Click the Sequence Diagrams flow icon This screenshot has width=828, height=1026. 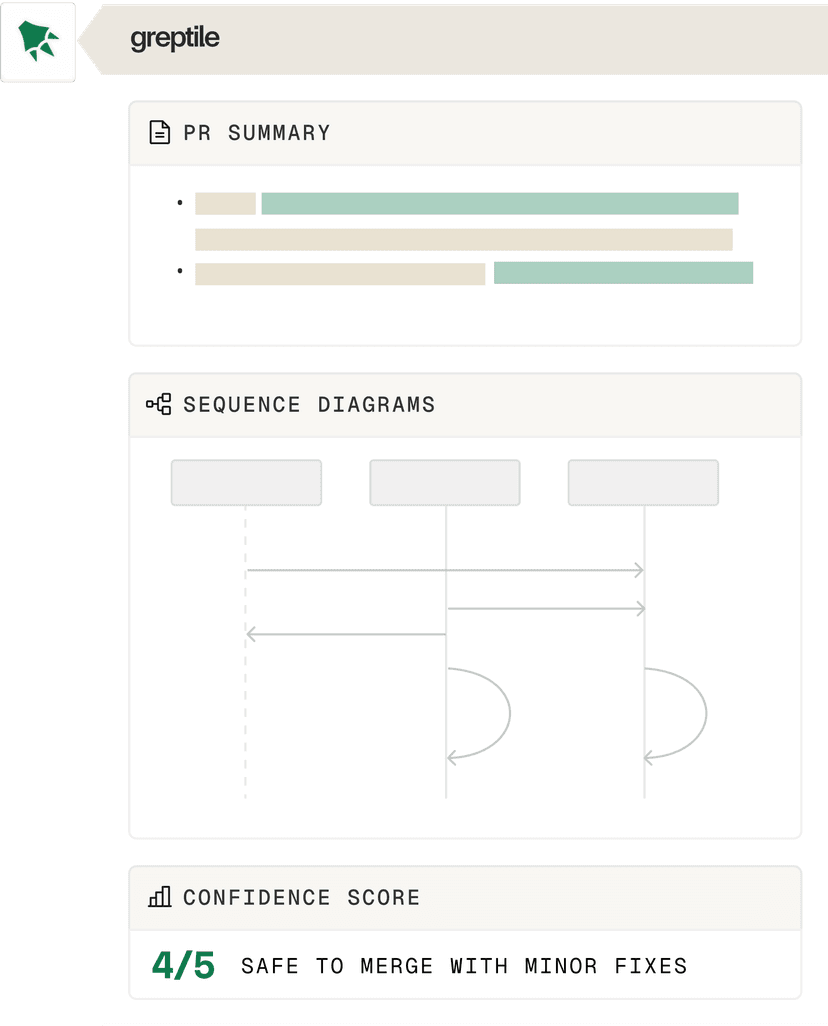159,405
